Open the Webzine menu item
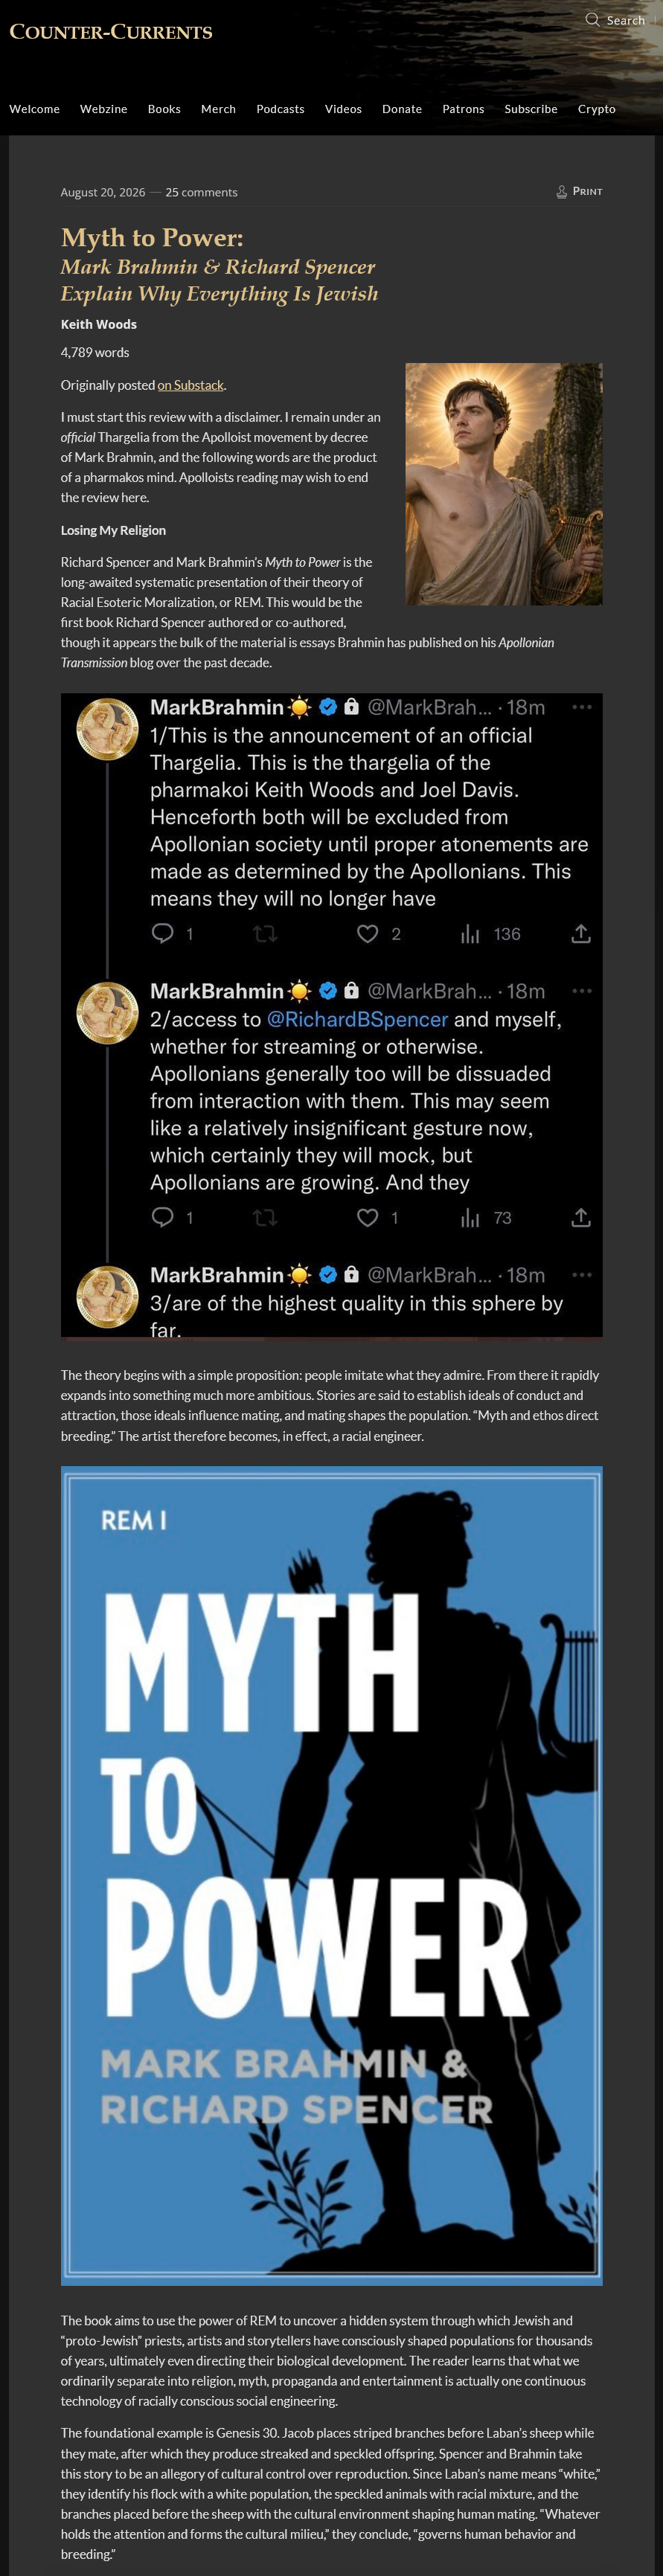 (x=104, y=109)
